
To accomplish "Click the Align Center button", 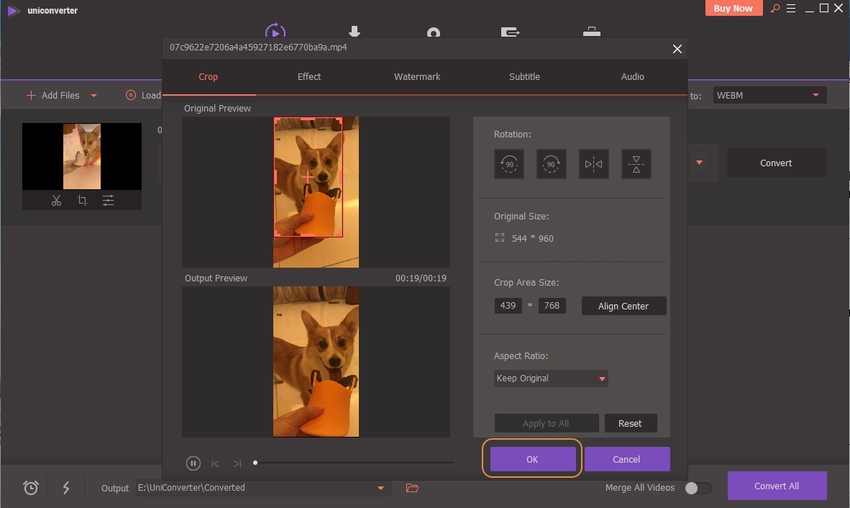I will pos(623,306).
